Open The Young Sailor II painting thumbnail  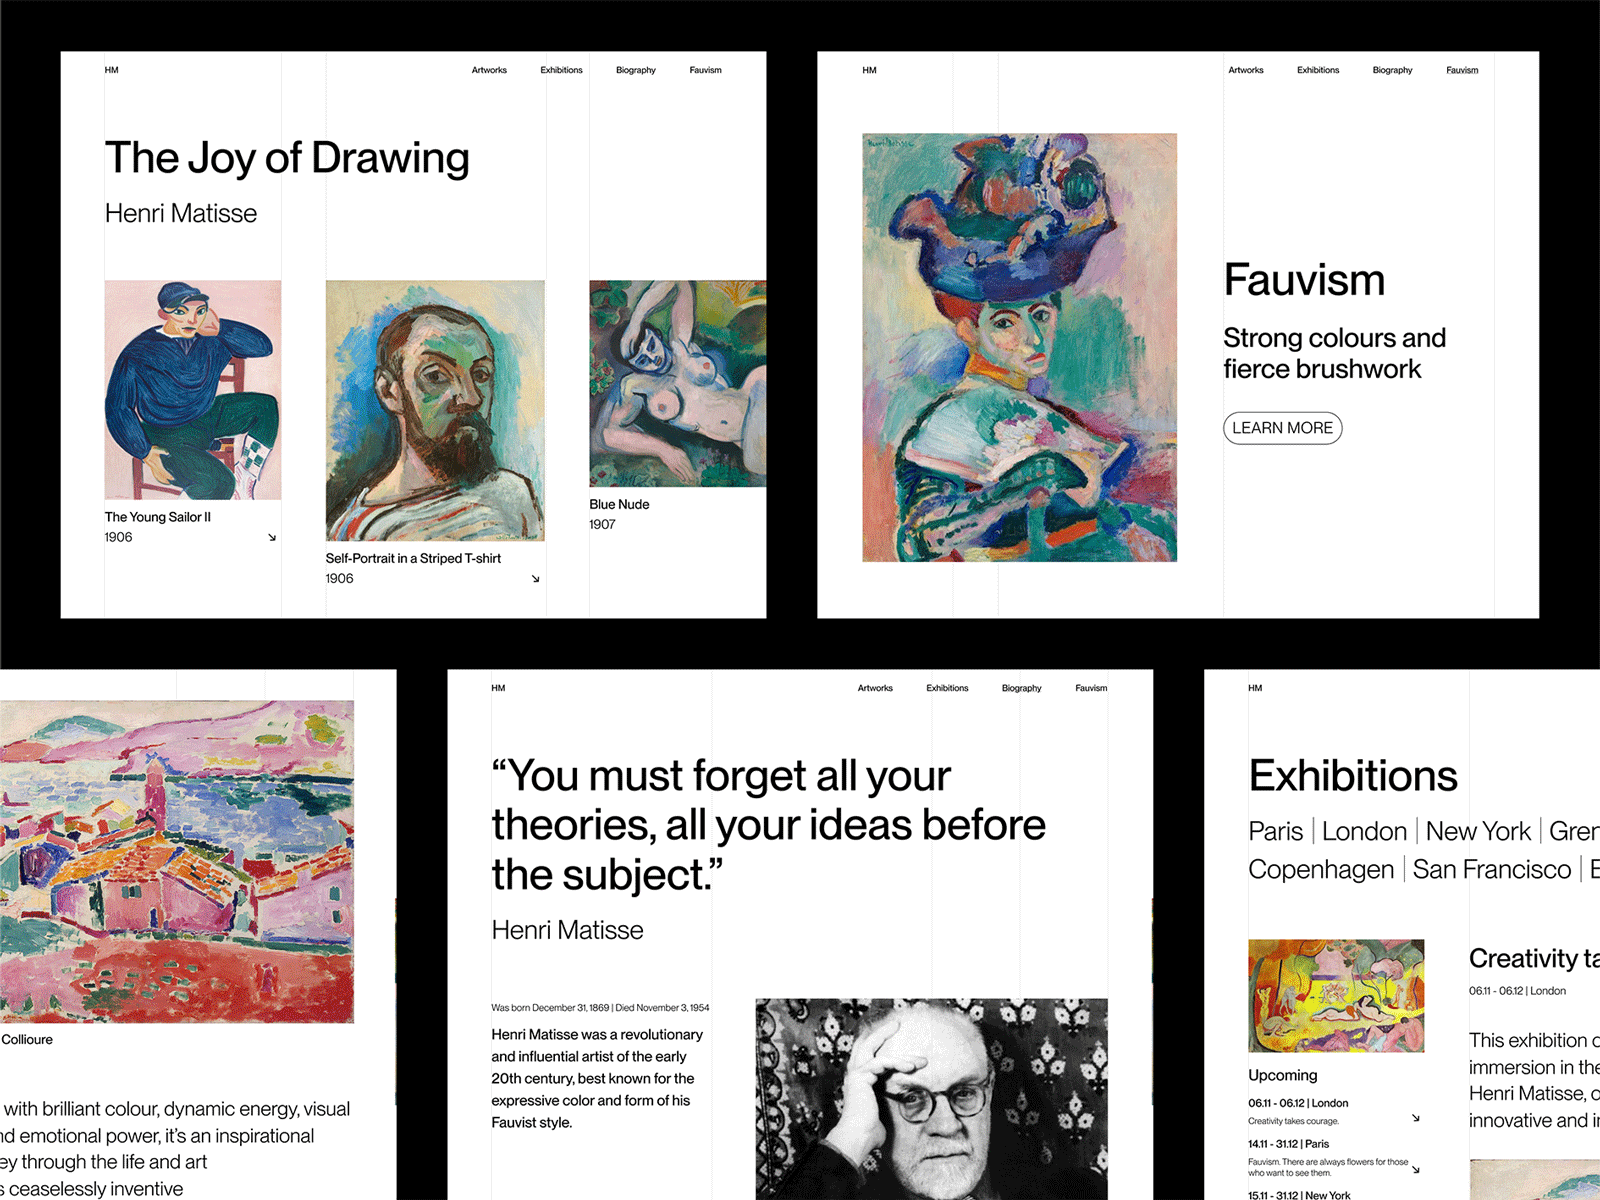[193, 390]
